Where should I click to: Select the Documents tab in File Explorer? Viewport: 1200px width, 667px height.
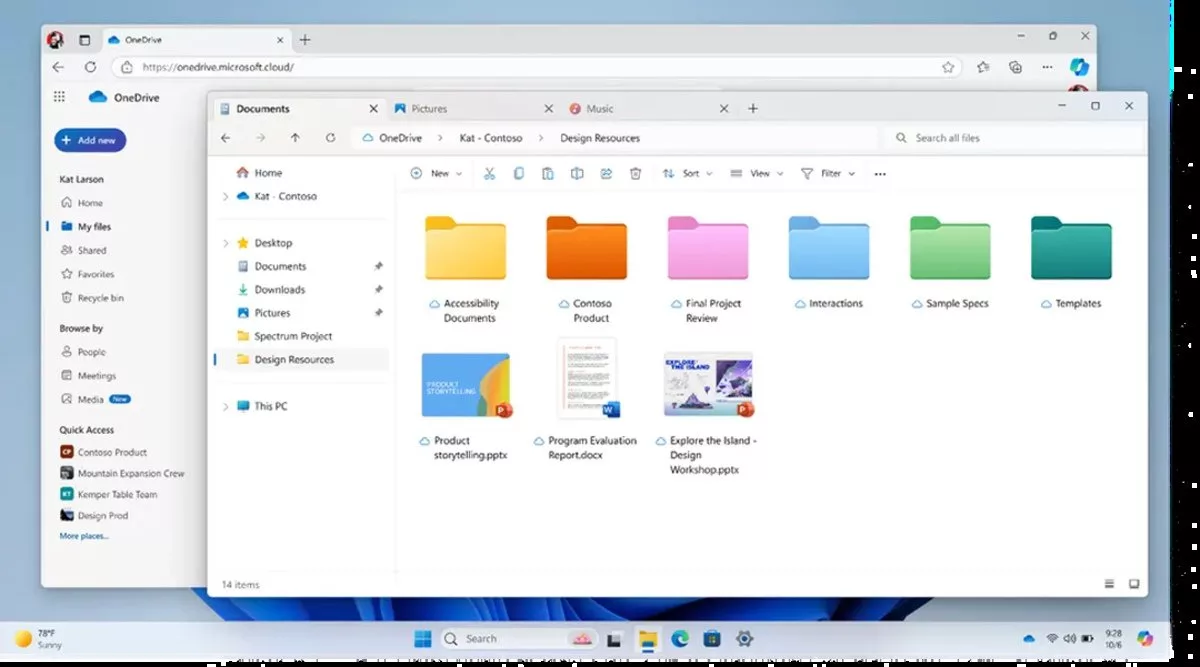[x=299, y=108]
